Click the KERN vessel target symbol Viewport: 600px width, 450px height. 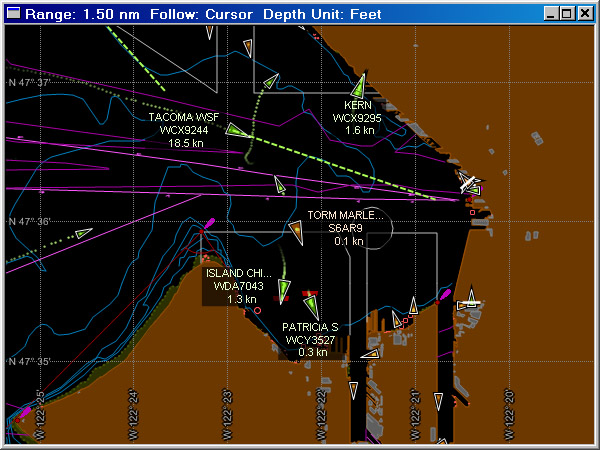coord(359,86)
